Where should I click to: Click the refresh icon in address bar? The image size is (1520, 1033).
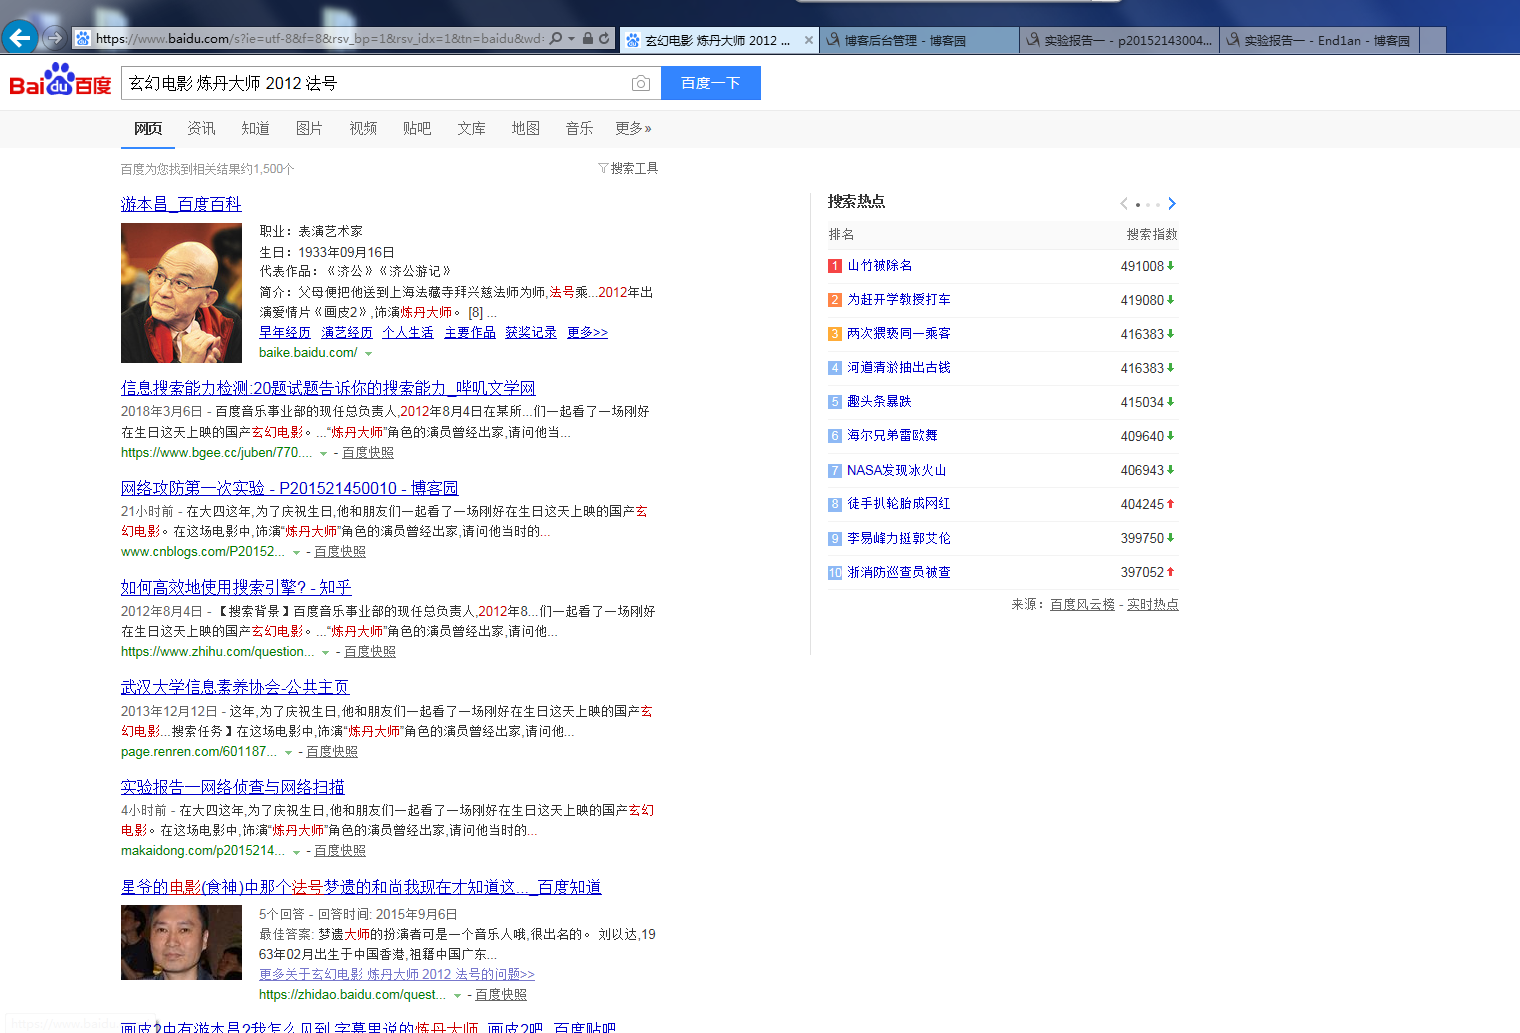pyautogui.click(x=604, y=39)
